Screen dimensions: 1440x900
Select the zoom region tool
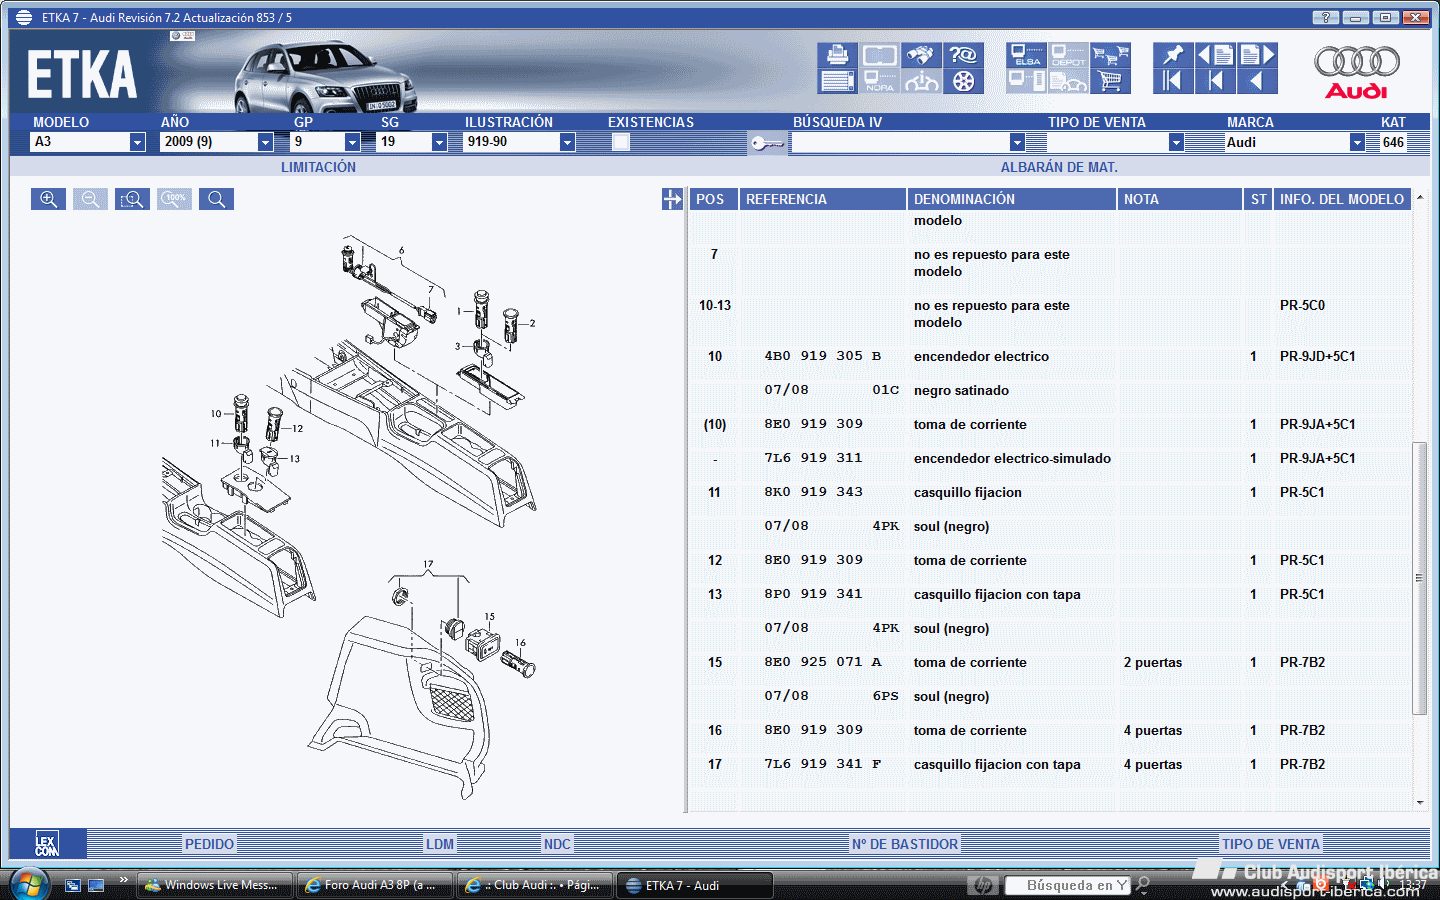[132, 199]
